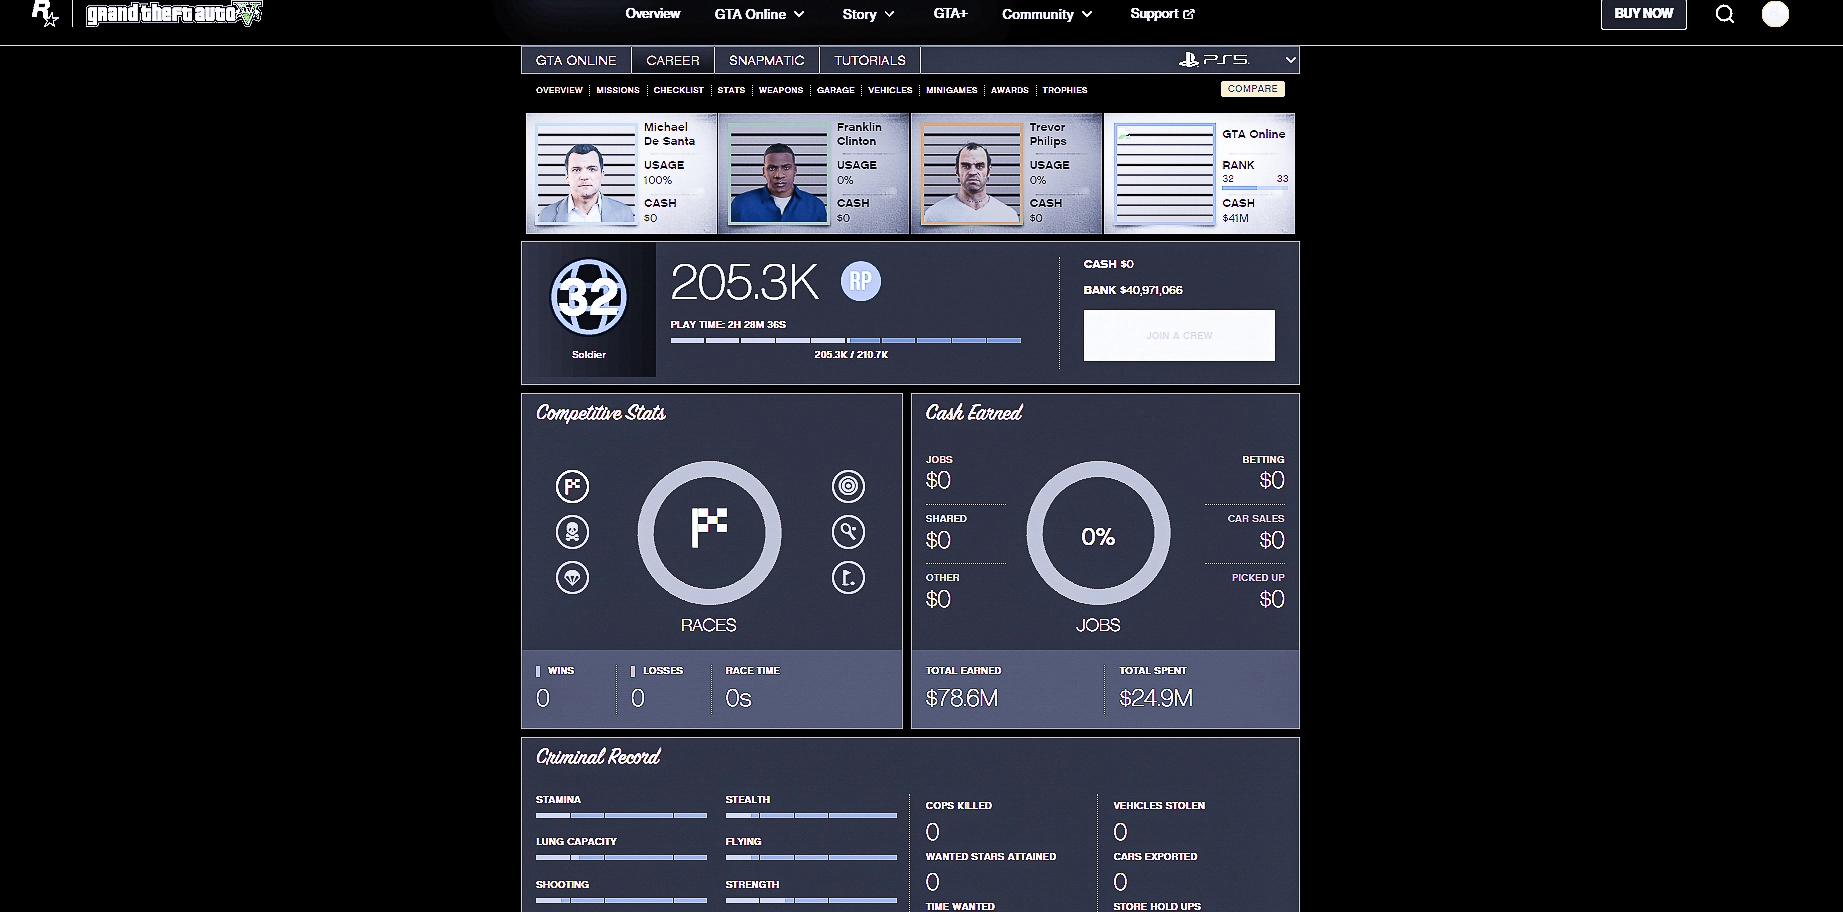Viewport: 1843px width, 912px height.
Task: Open the user profile avatar
Action: point(1775,14)
